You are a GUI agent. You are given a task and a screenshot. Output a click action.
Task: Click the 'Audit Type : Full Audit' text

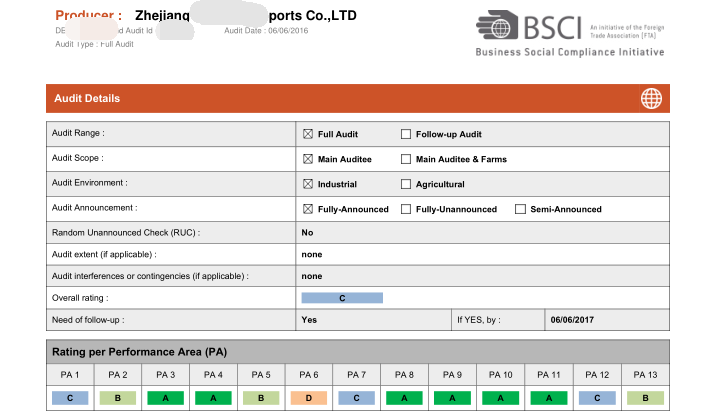pyautogui.click(x=94, y=44)
